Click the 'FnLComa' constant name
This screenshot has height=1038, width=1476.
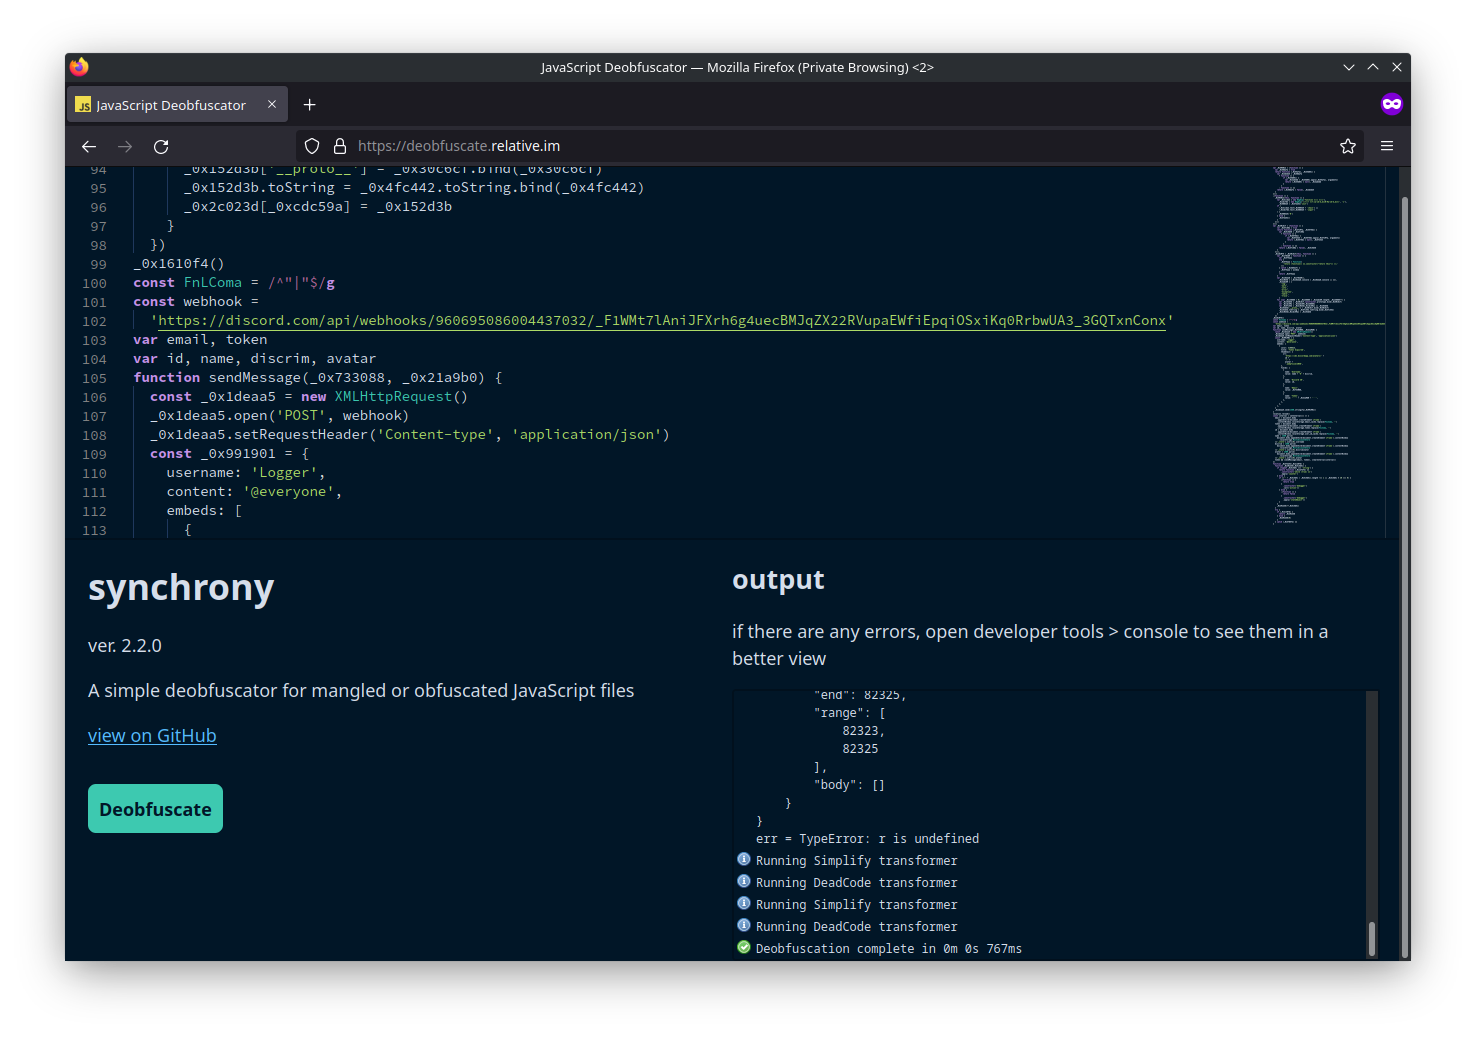pos(213,283)
